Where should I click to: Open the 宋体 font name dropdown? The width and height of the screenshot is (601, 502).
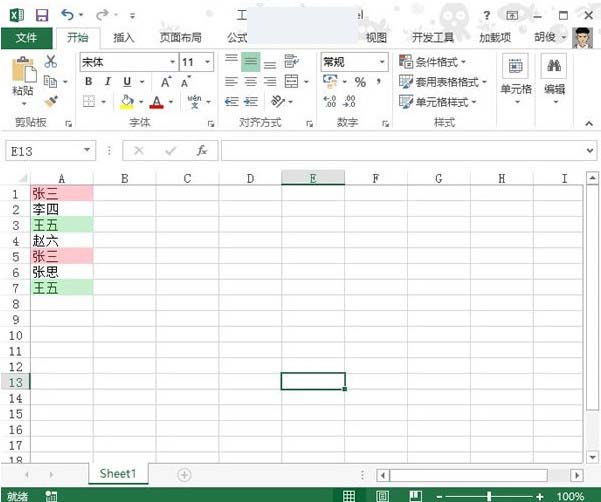[172, 62]
